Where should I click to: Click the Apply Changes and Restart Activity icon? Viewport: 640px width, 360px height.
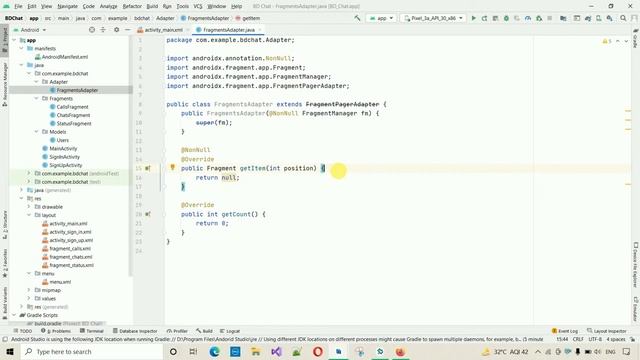point(484,18)
